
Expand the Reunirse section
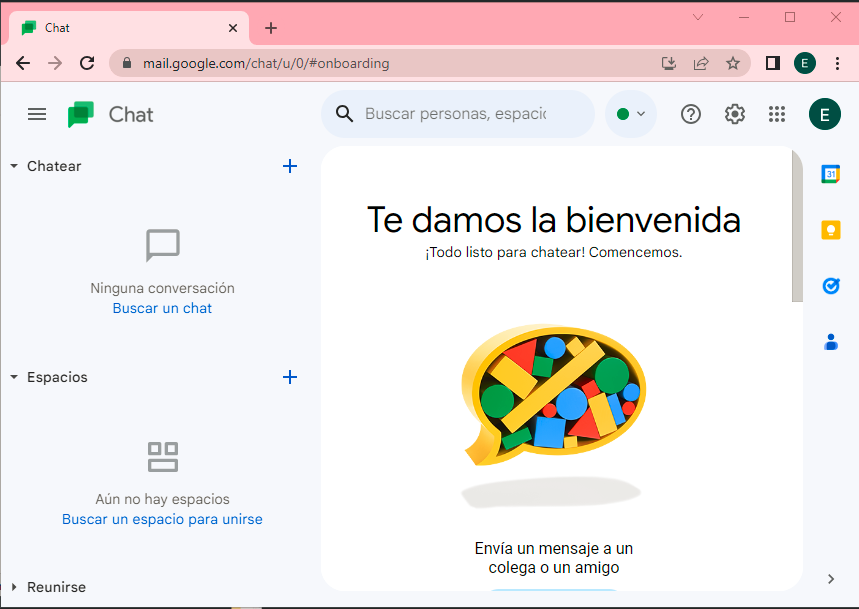click(14, 587)
